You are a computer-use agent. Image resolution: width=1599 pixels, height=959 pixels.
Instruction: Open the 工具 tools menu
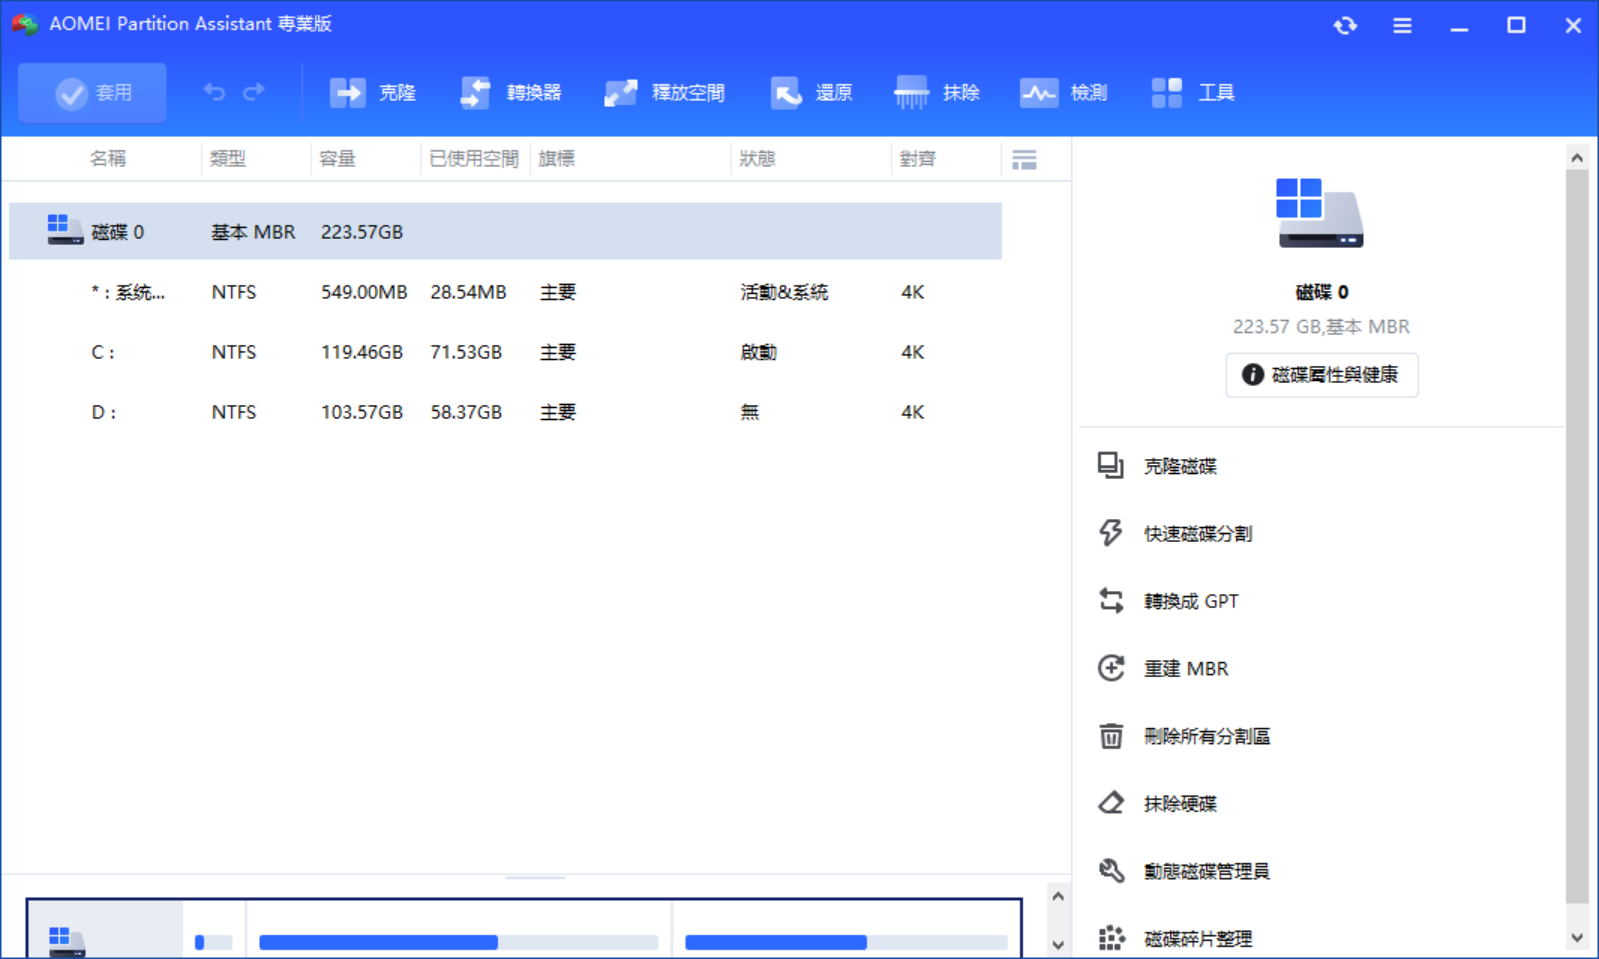click(1192, 93)
